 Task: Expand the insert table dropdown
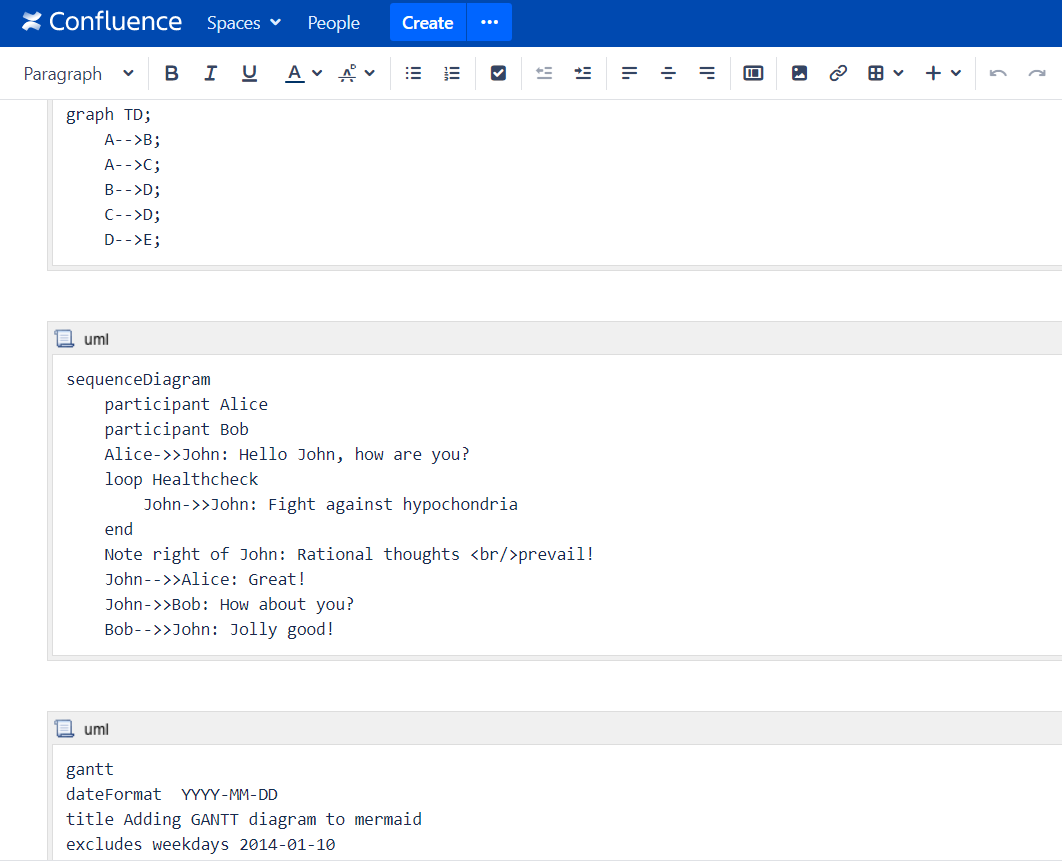click(899, 72)
